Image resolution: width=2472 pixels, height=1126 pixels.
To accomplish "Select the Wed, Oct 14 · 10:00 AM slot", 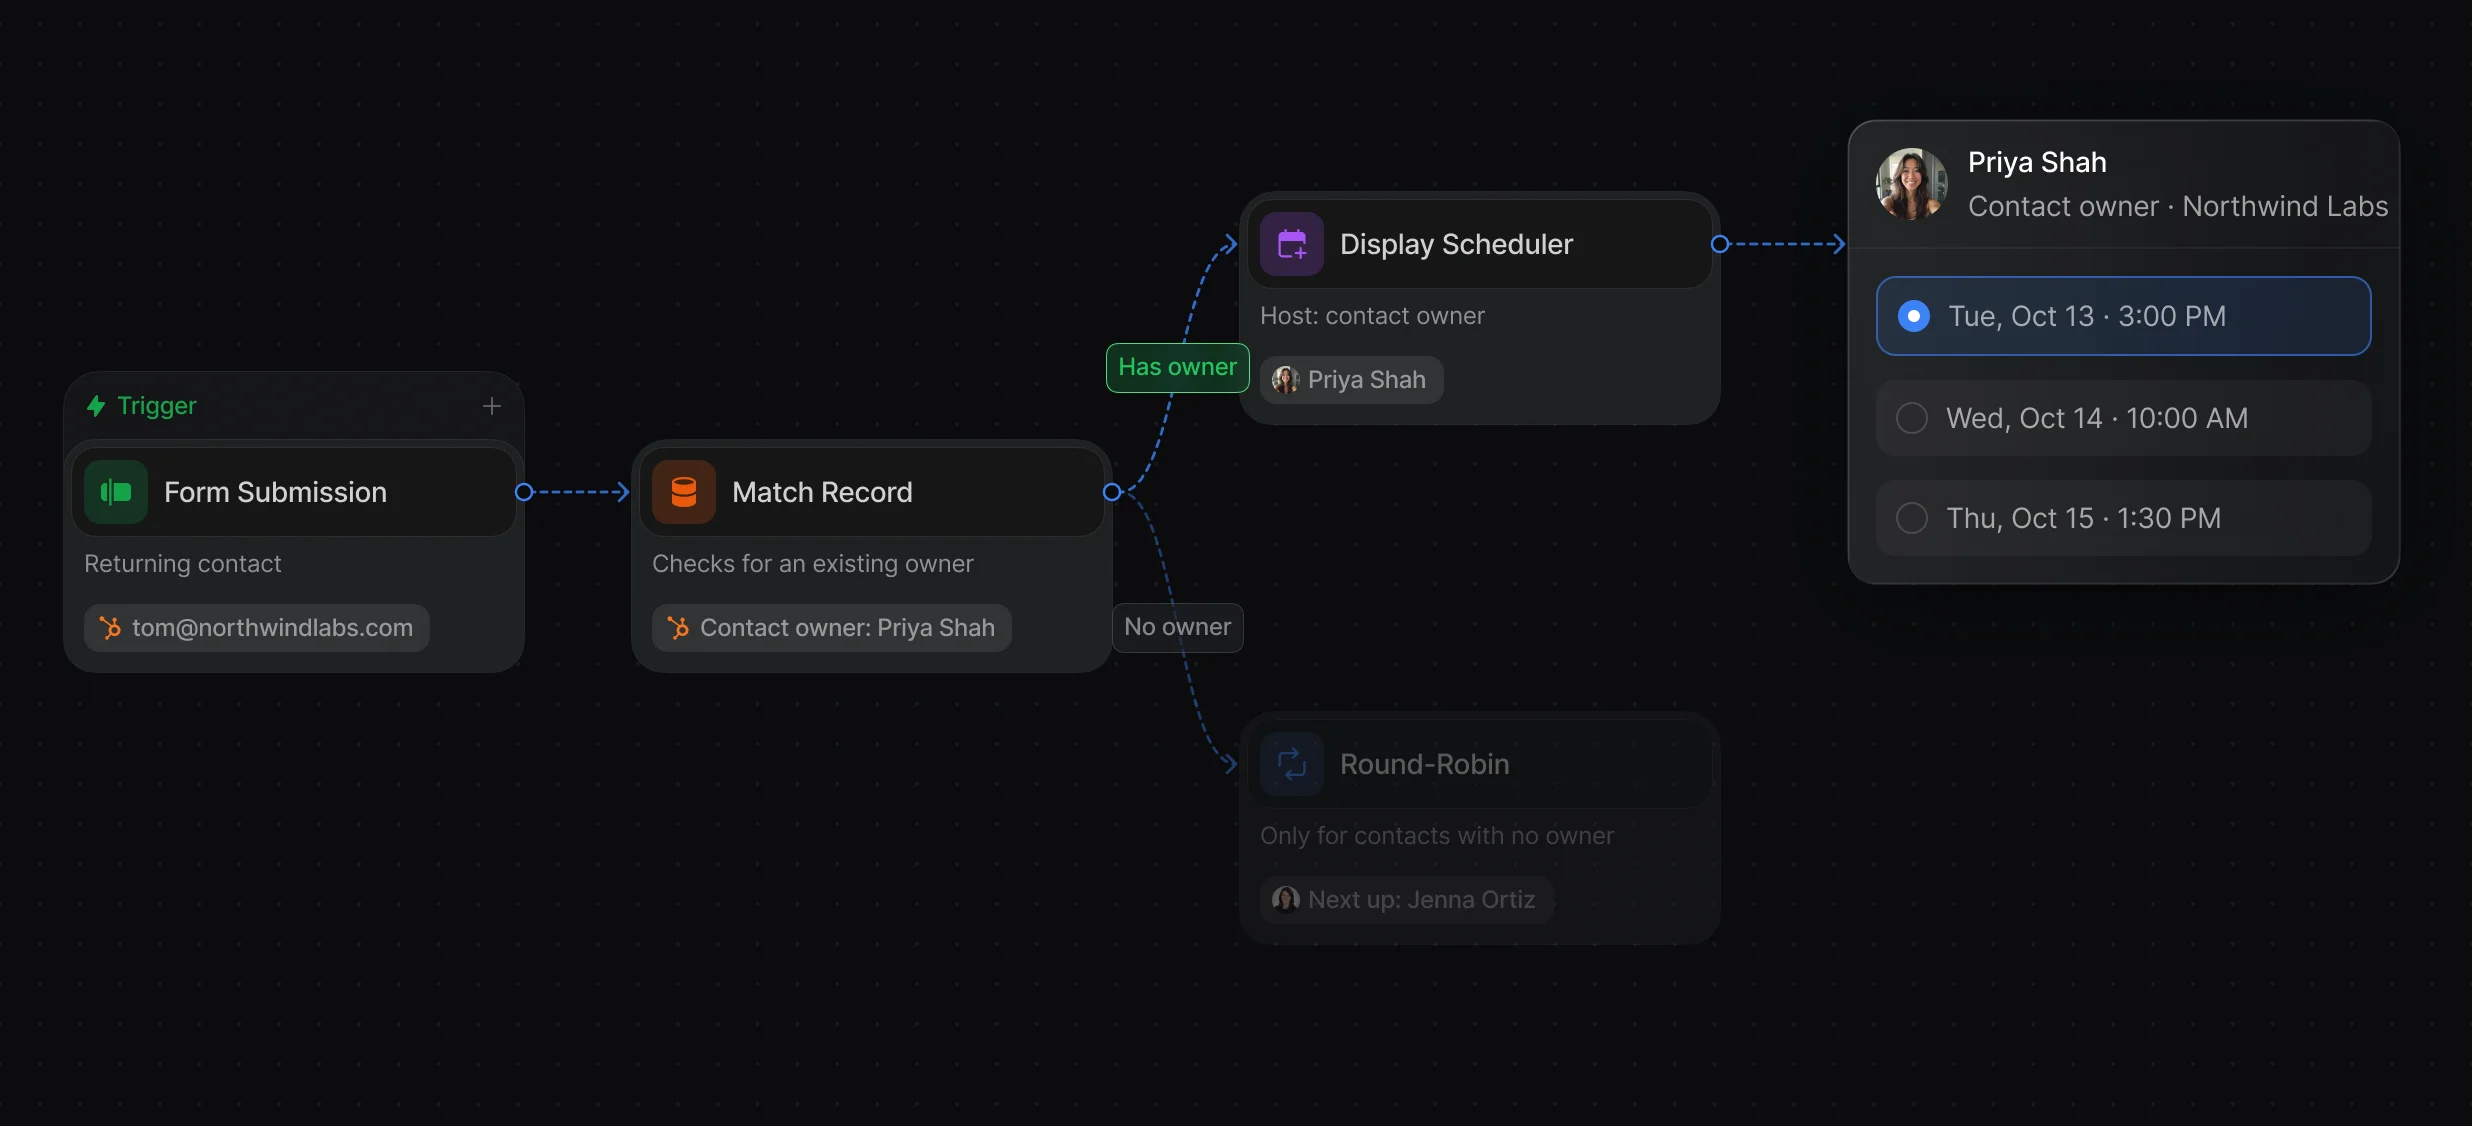I will click(x=2124, y=418).
